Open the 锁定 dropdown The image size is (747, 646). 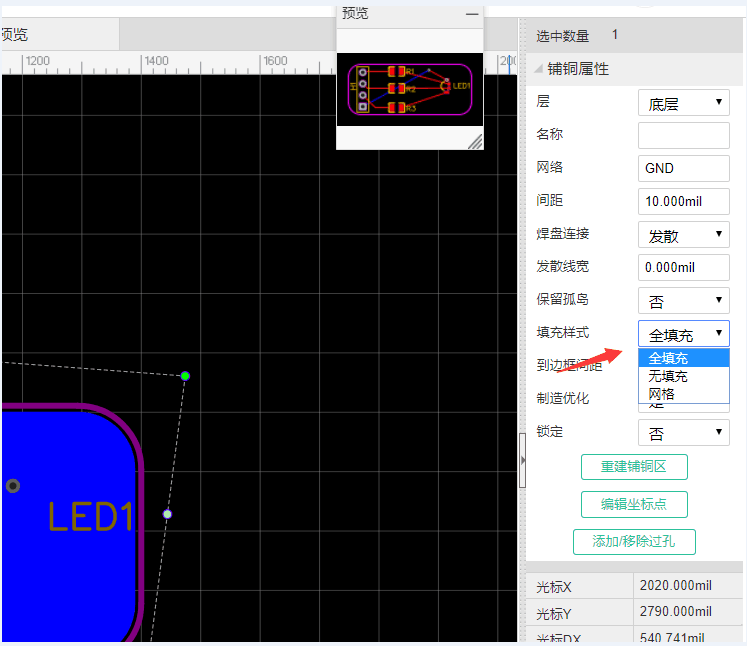click(683, 434)
